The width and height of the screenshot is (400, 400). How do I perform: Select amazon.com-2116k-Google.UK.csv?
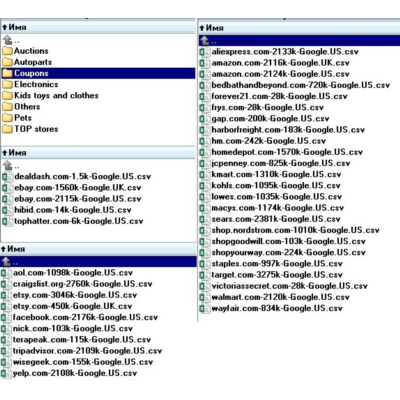click(280, 63)
